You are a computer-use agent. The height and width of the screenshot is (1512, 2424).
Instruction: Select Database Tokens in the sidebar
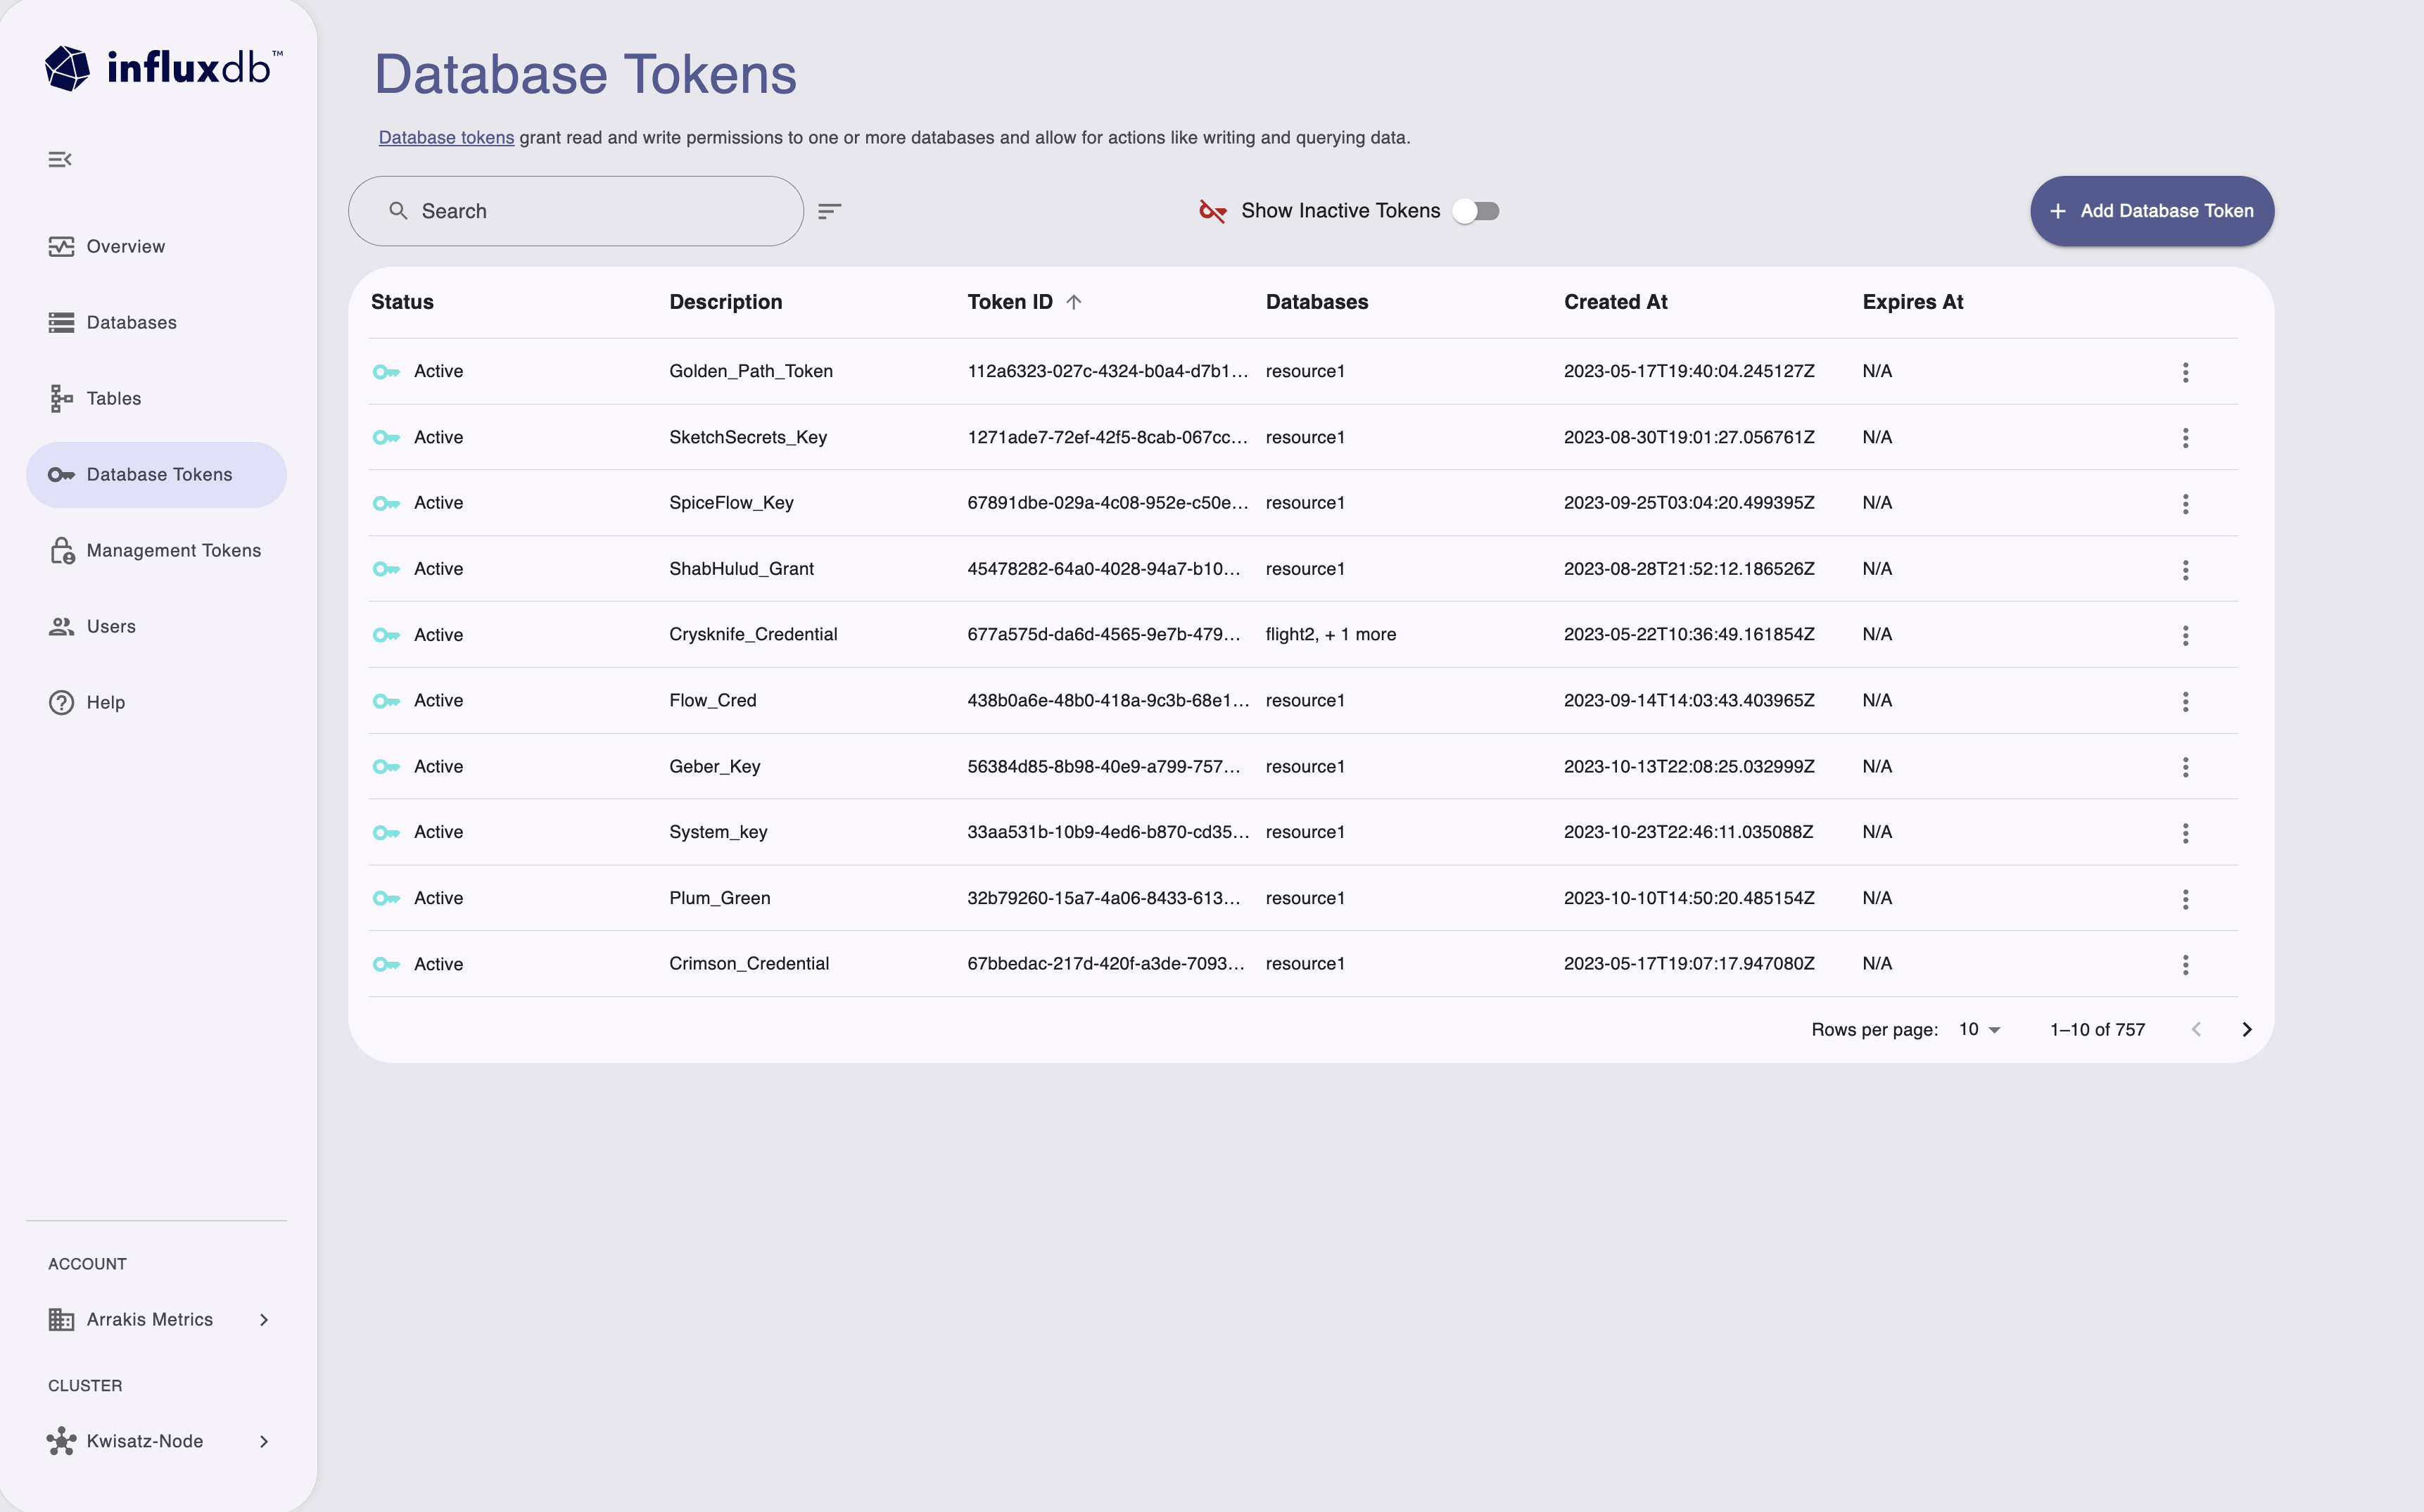tap(156, 474)
